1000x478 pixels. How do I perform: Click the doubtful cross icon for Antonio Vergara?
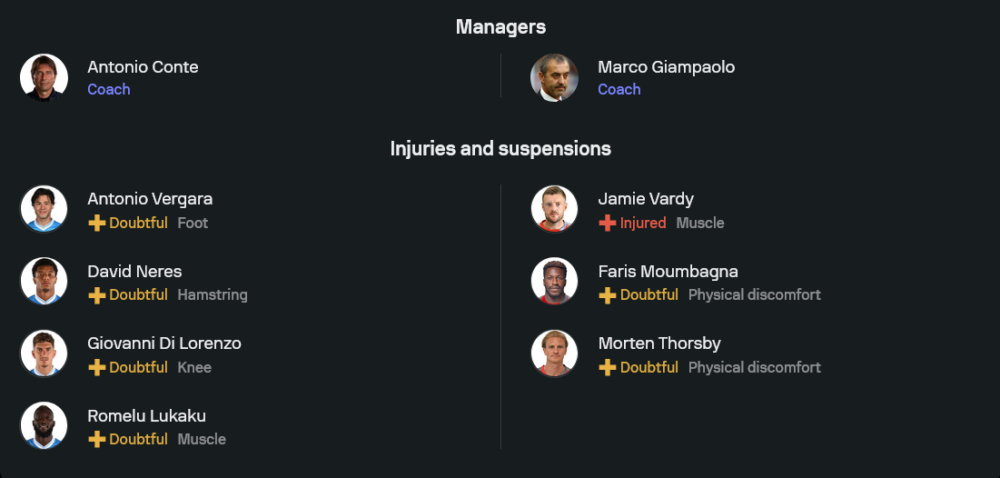[x=97, y=223]
